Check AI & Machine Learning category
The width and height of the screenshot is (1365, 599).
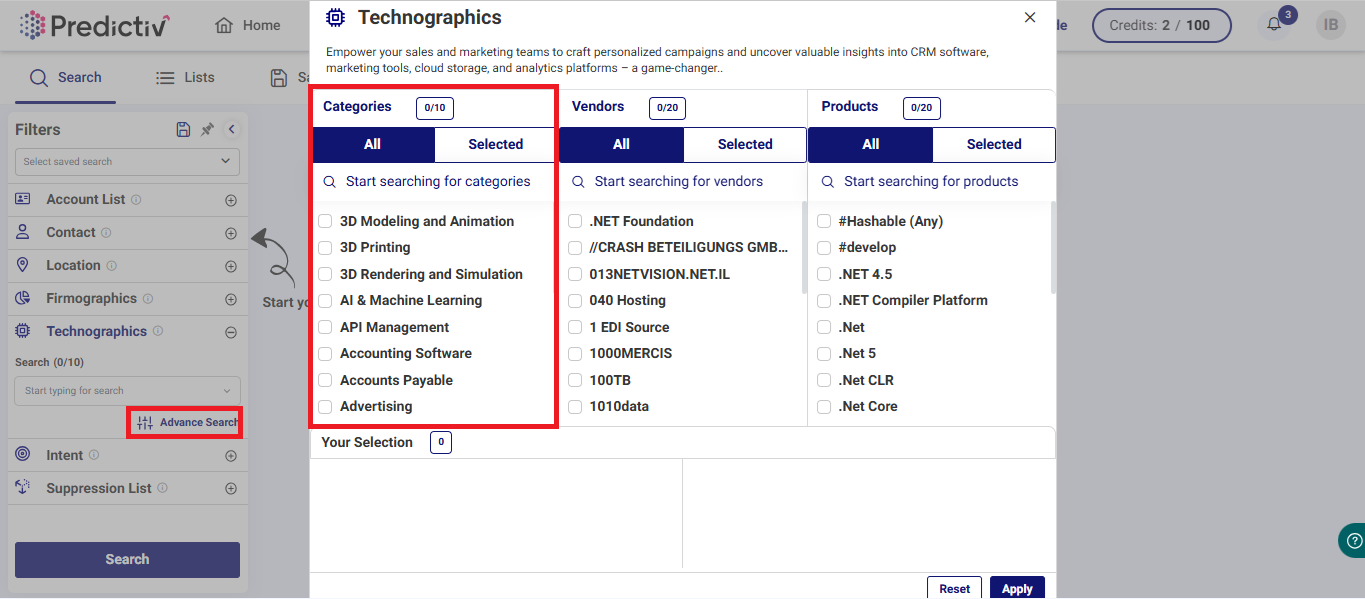click(x=325, y=300)
